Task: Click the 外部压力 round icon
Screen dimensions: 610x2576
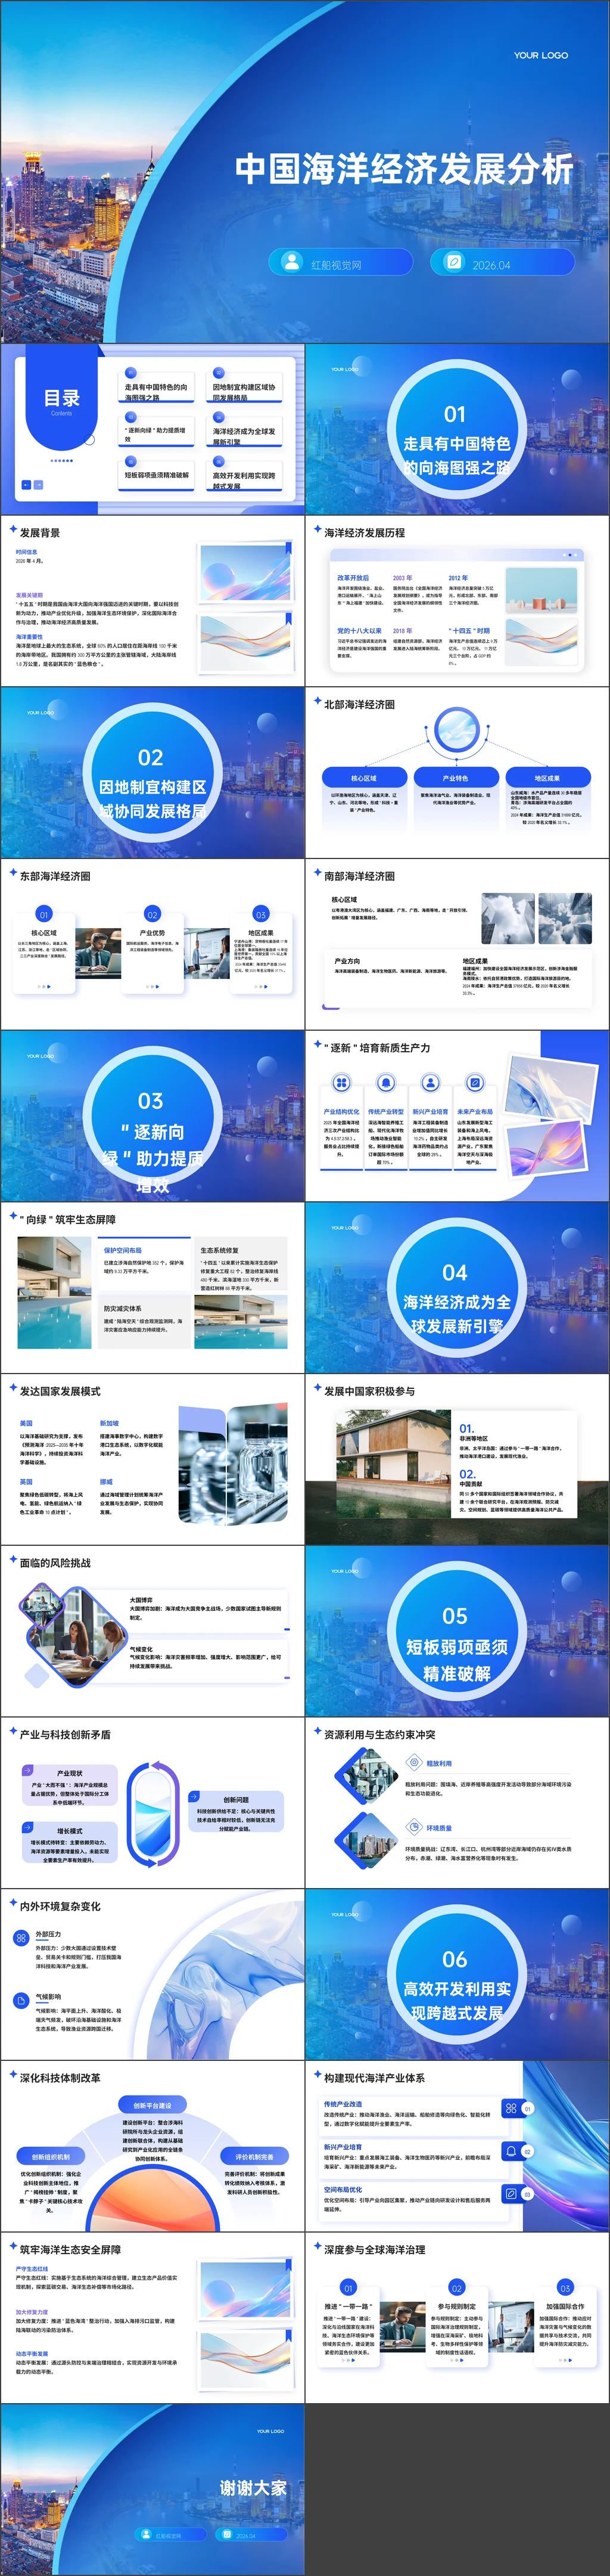Action: pos(20,1937)
